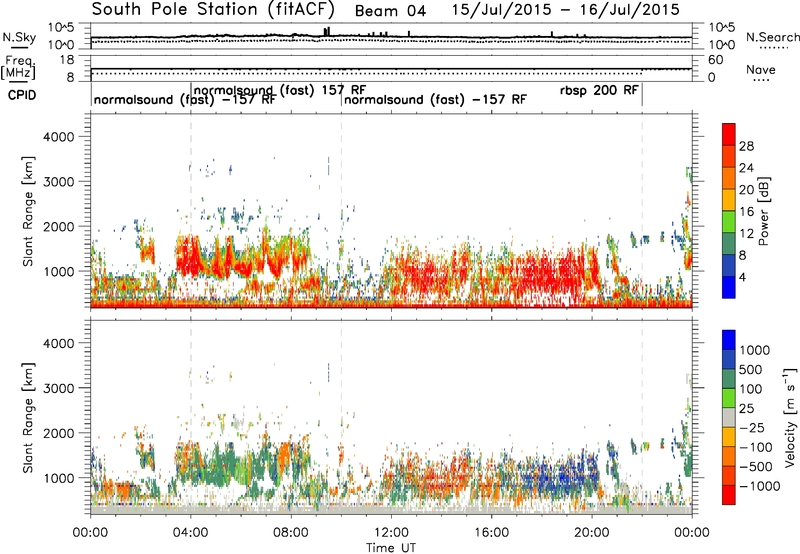Click the red -1000 segment of Velocity bar
This screenshot has height=554, width=800.
[x=729, y=495]
